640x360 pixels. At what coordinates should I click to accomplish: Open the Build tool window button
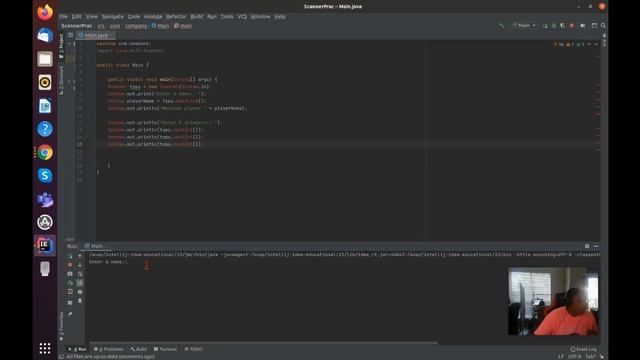139,349
